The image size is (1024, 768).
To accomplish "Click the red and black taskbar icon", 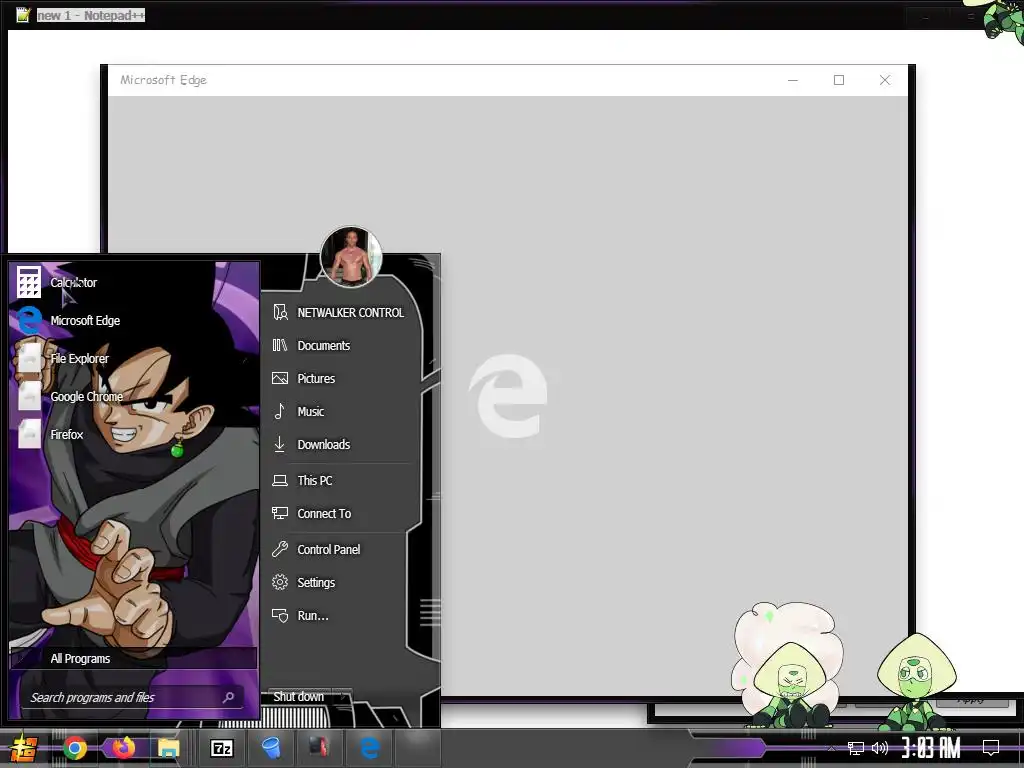I will [x=319, y=748].
